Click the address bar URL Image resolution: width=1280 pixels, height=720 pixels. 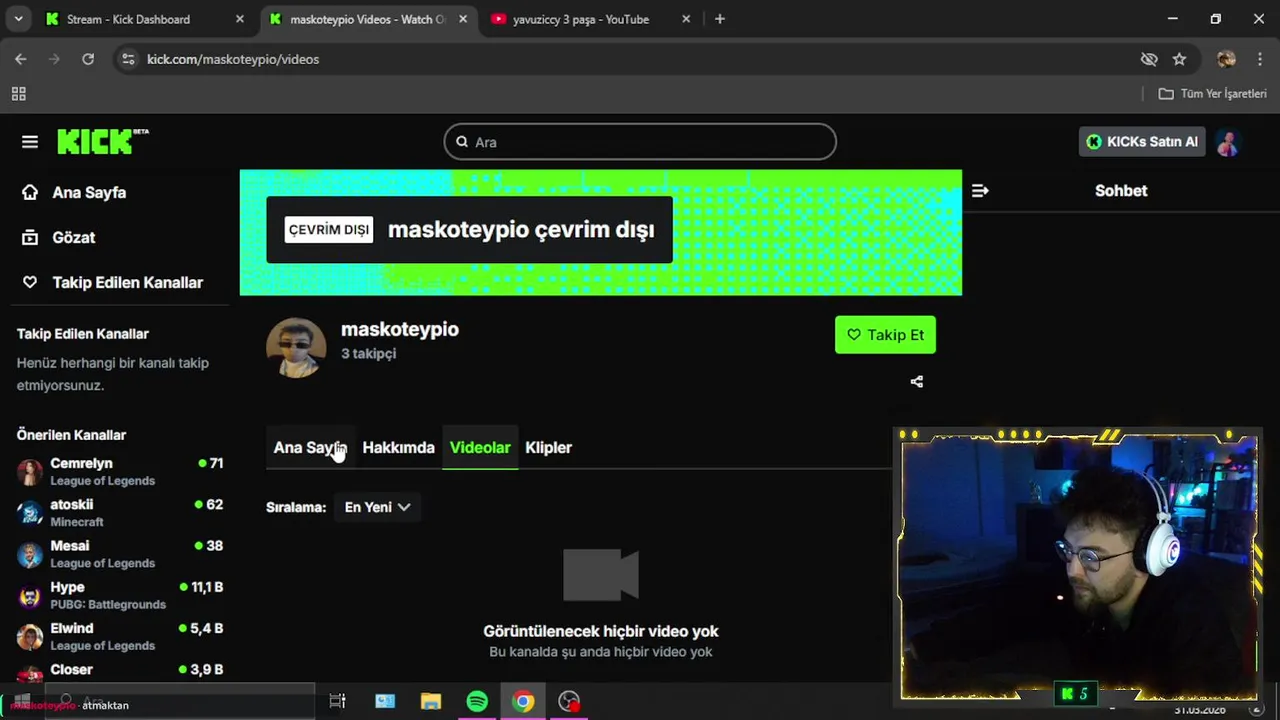click(x=233, y=59)
